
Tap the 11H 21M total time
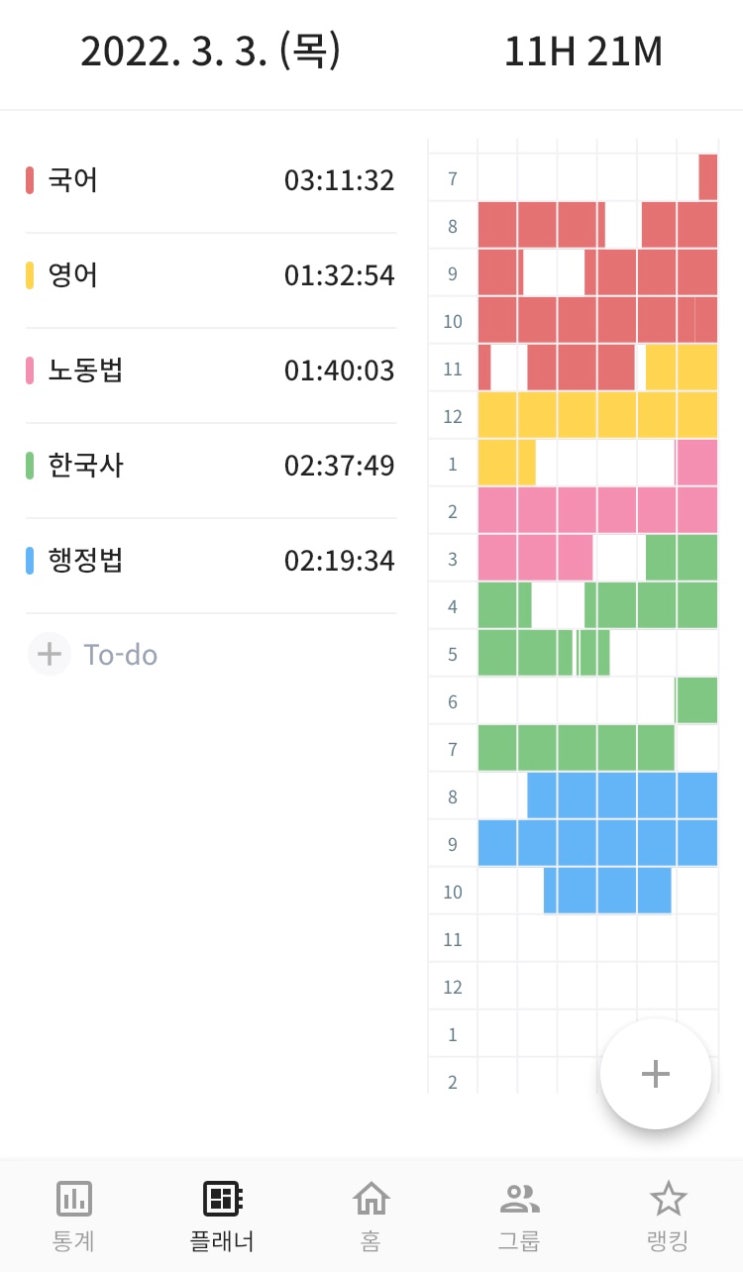[x=583, y=52]
